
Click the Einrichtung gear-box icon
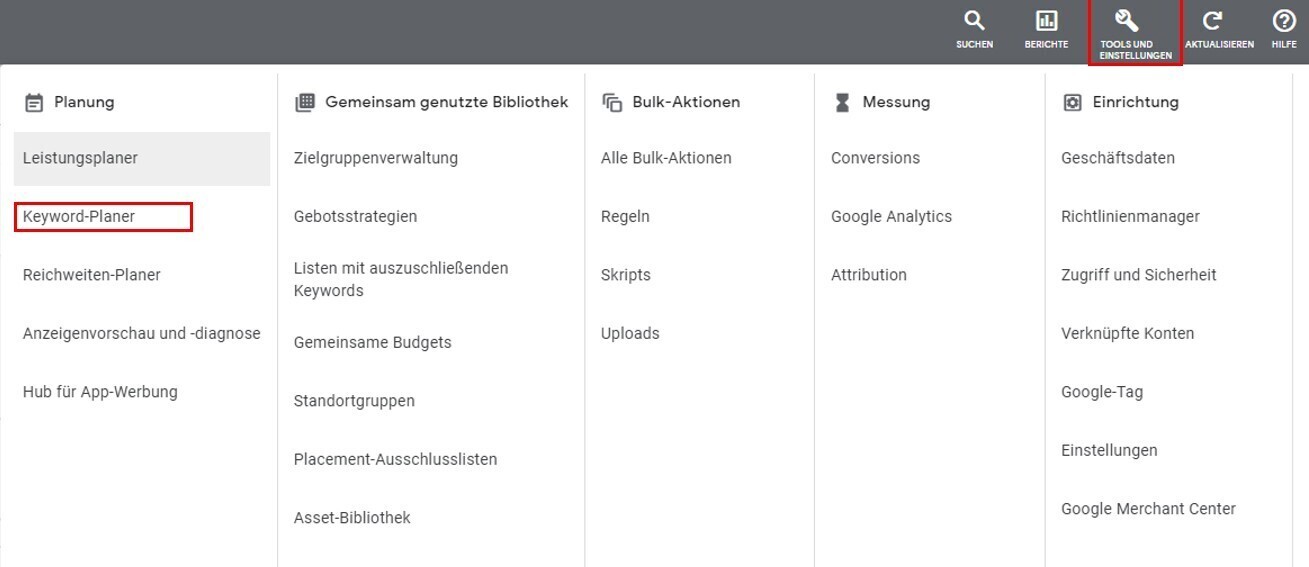[x=1072, y=102]
